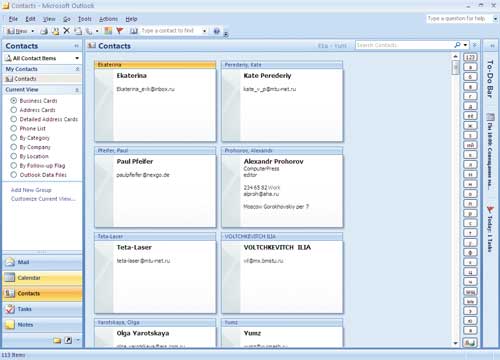The width and height of the screenshot is (500, 360).
Task: Click the Search Contacts field
Action: (x=404, y=45)
